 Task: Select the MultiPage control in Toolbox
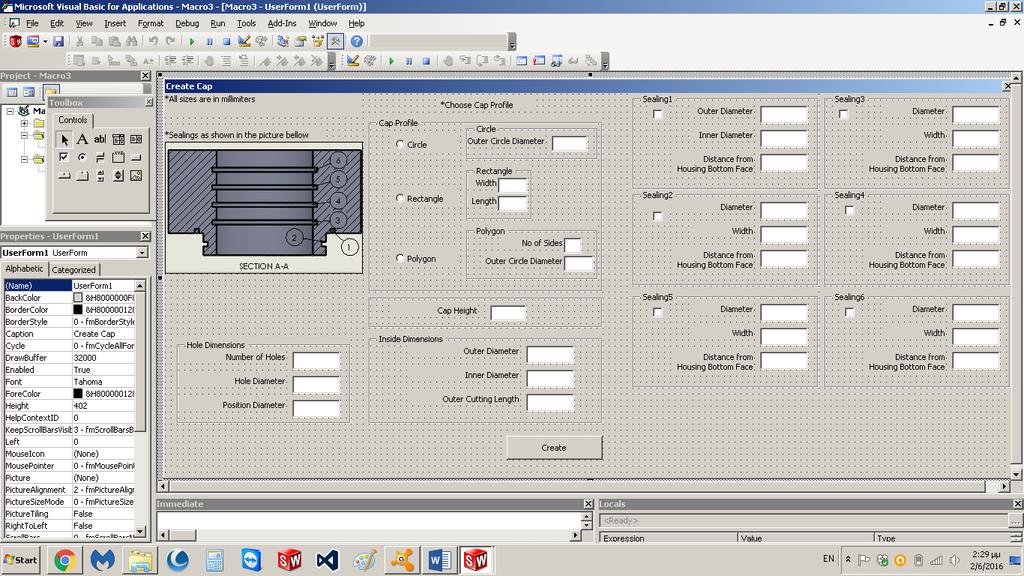82,176
